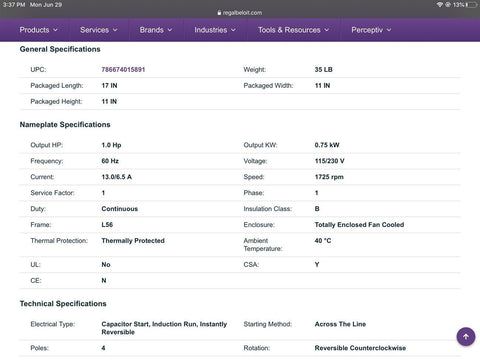This screenshot has width=480, height=360.
Task: Tap the 3:37 PM clock in status bar
Action: point(14,5)
